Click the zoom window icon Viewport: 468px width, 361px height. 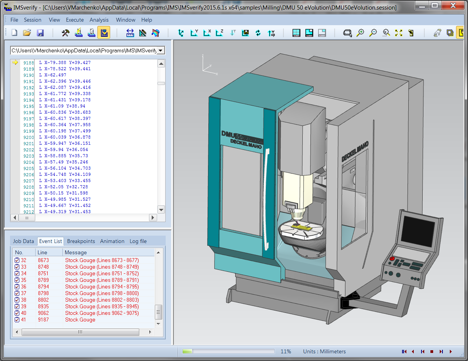[x=347, y=33]
